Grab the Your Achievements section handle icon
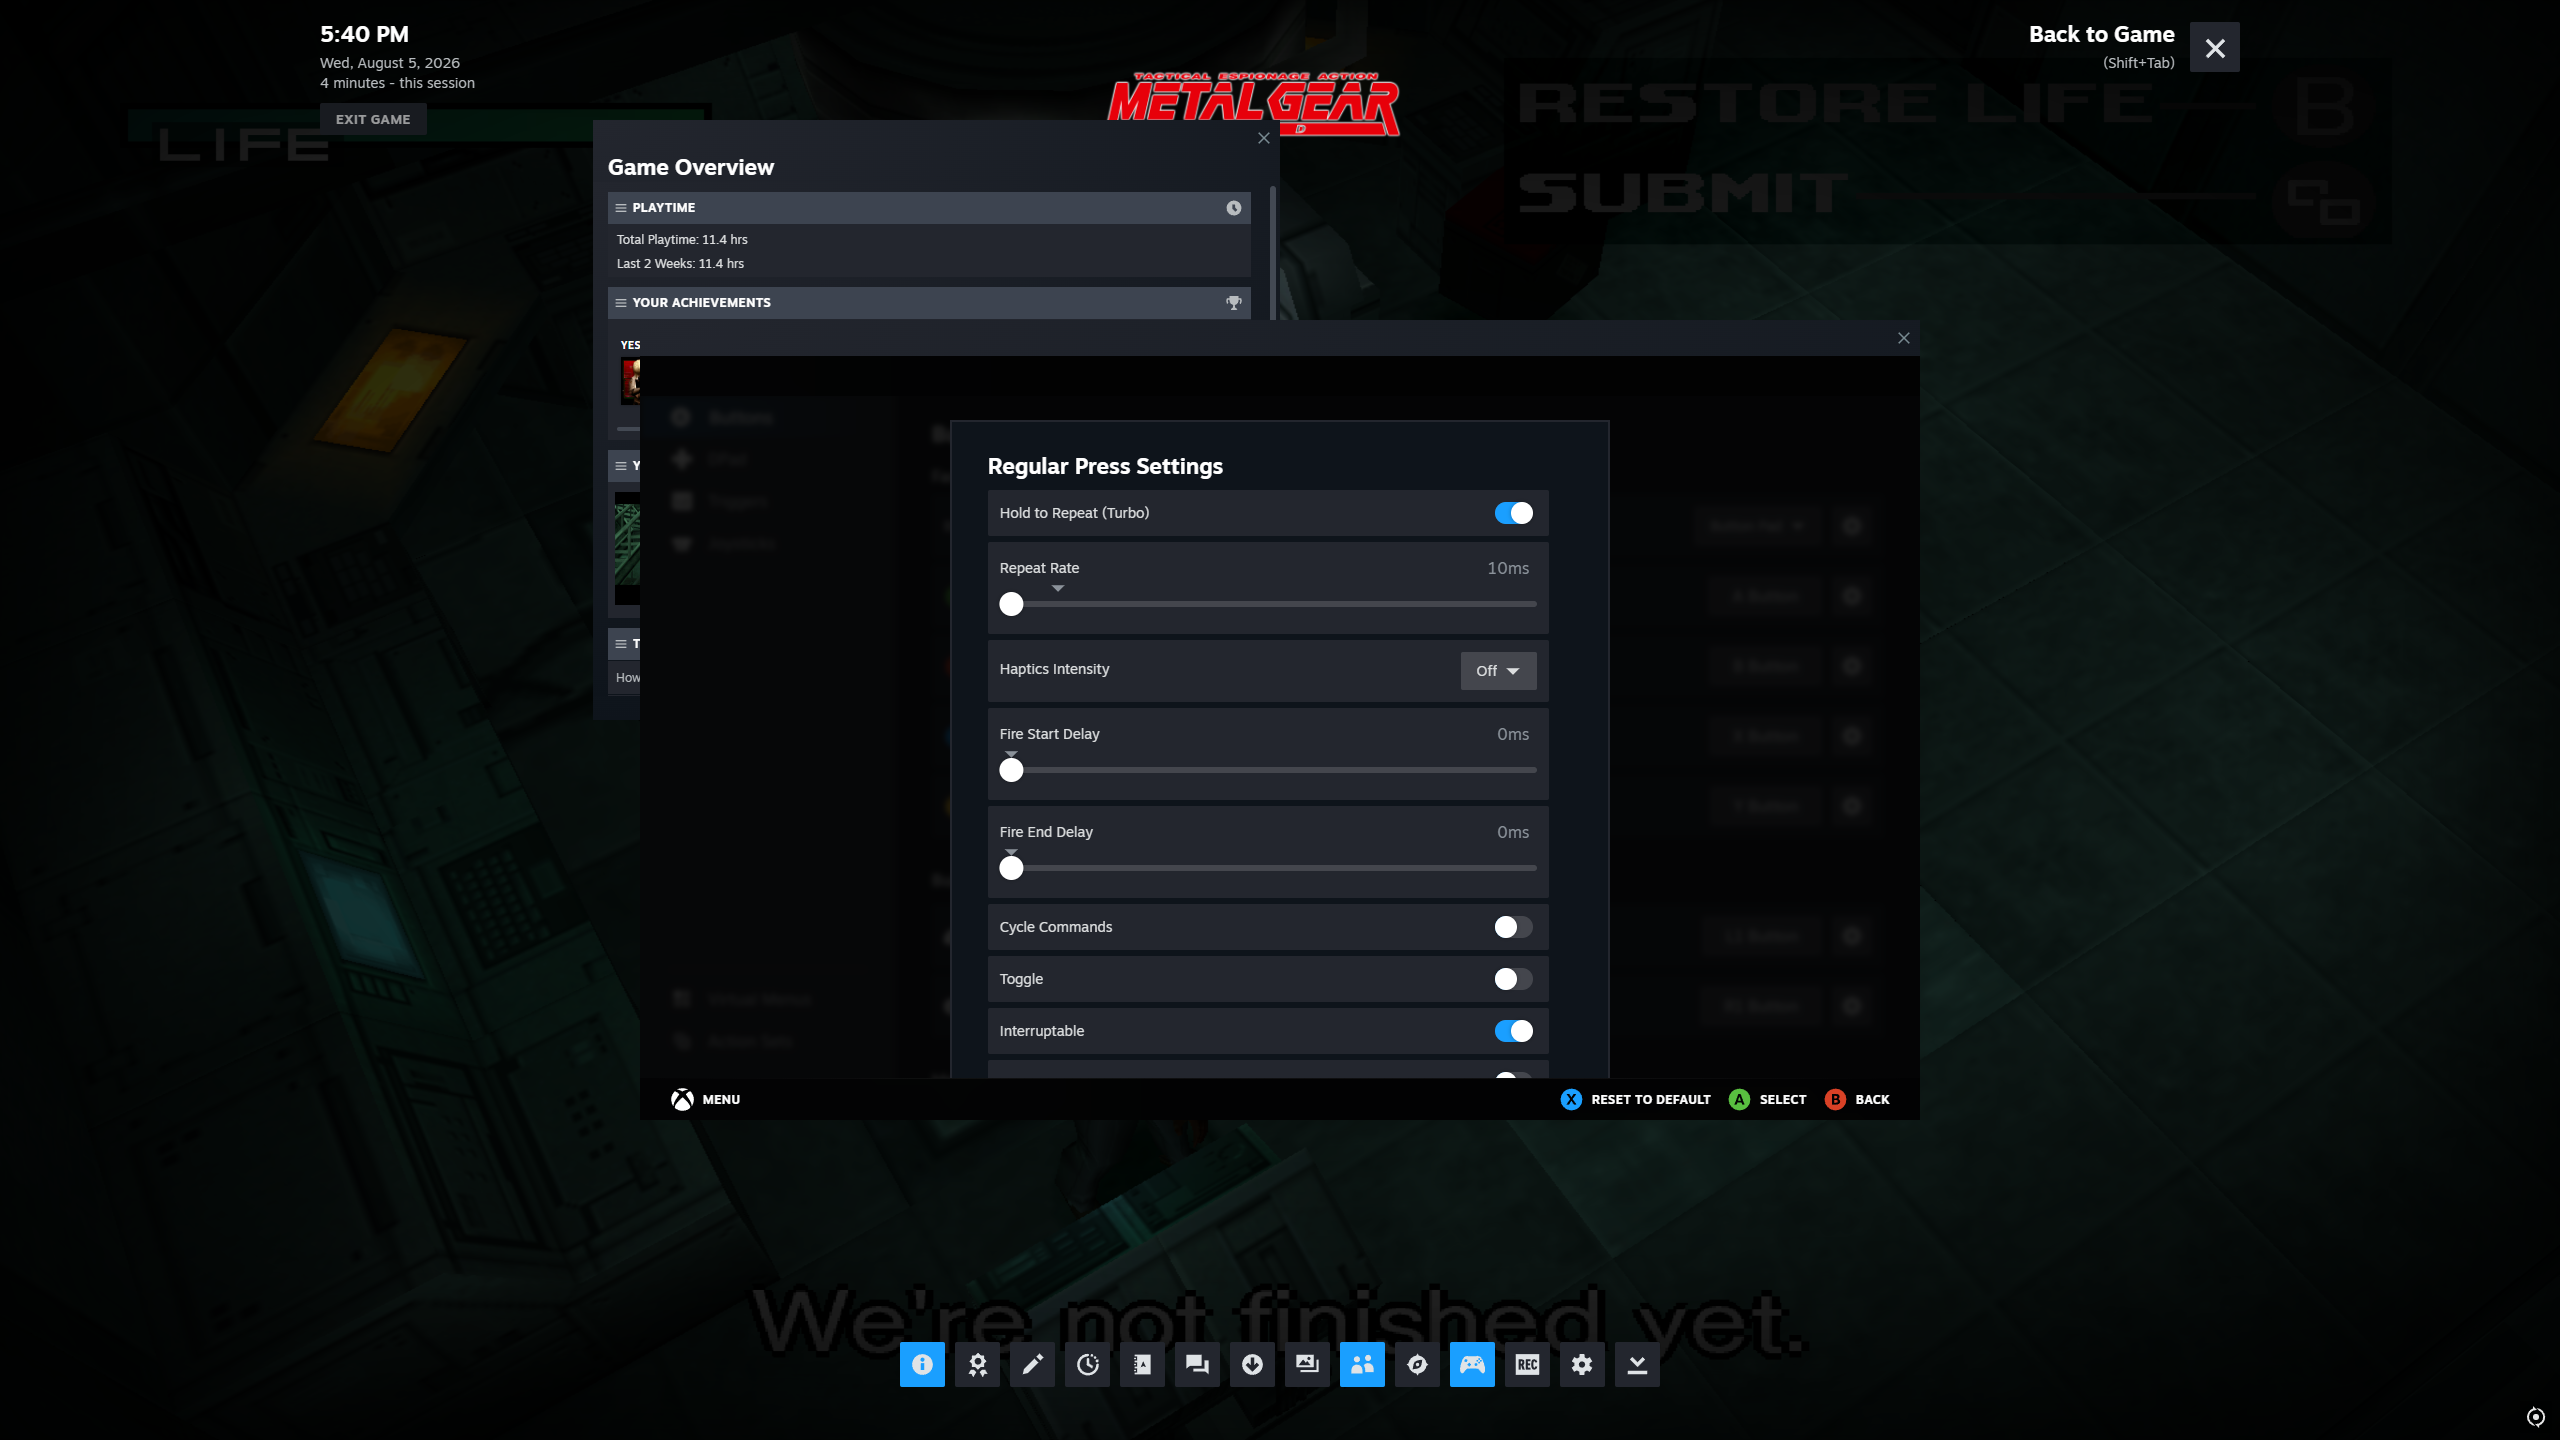Image resolution: width=2560 pixels, height=1440 pixels. pos(621,303)
